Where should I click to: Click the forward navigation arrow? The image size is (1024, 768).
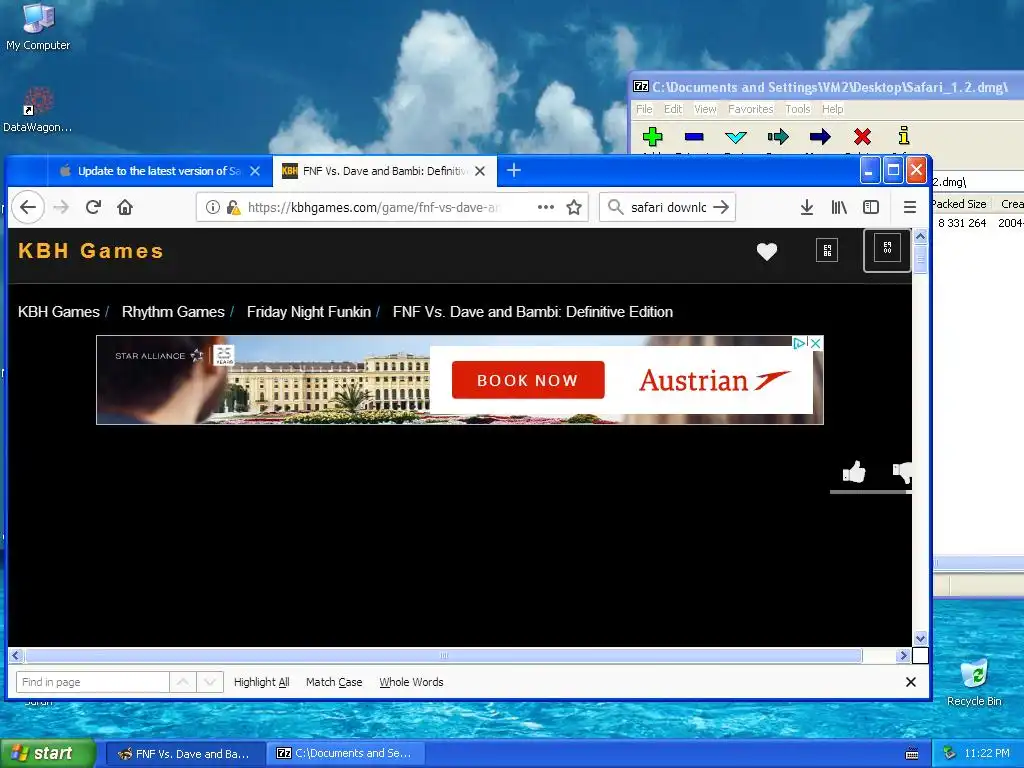pyautogui.click(x=61, y=207)
